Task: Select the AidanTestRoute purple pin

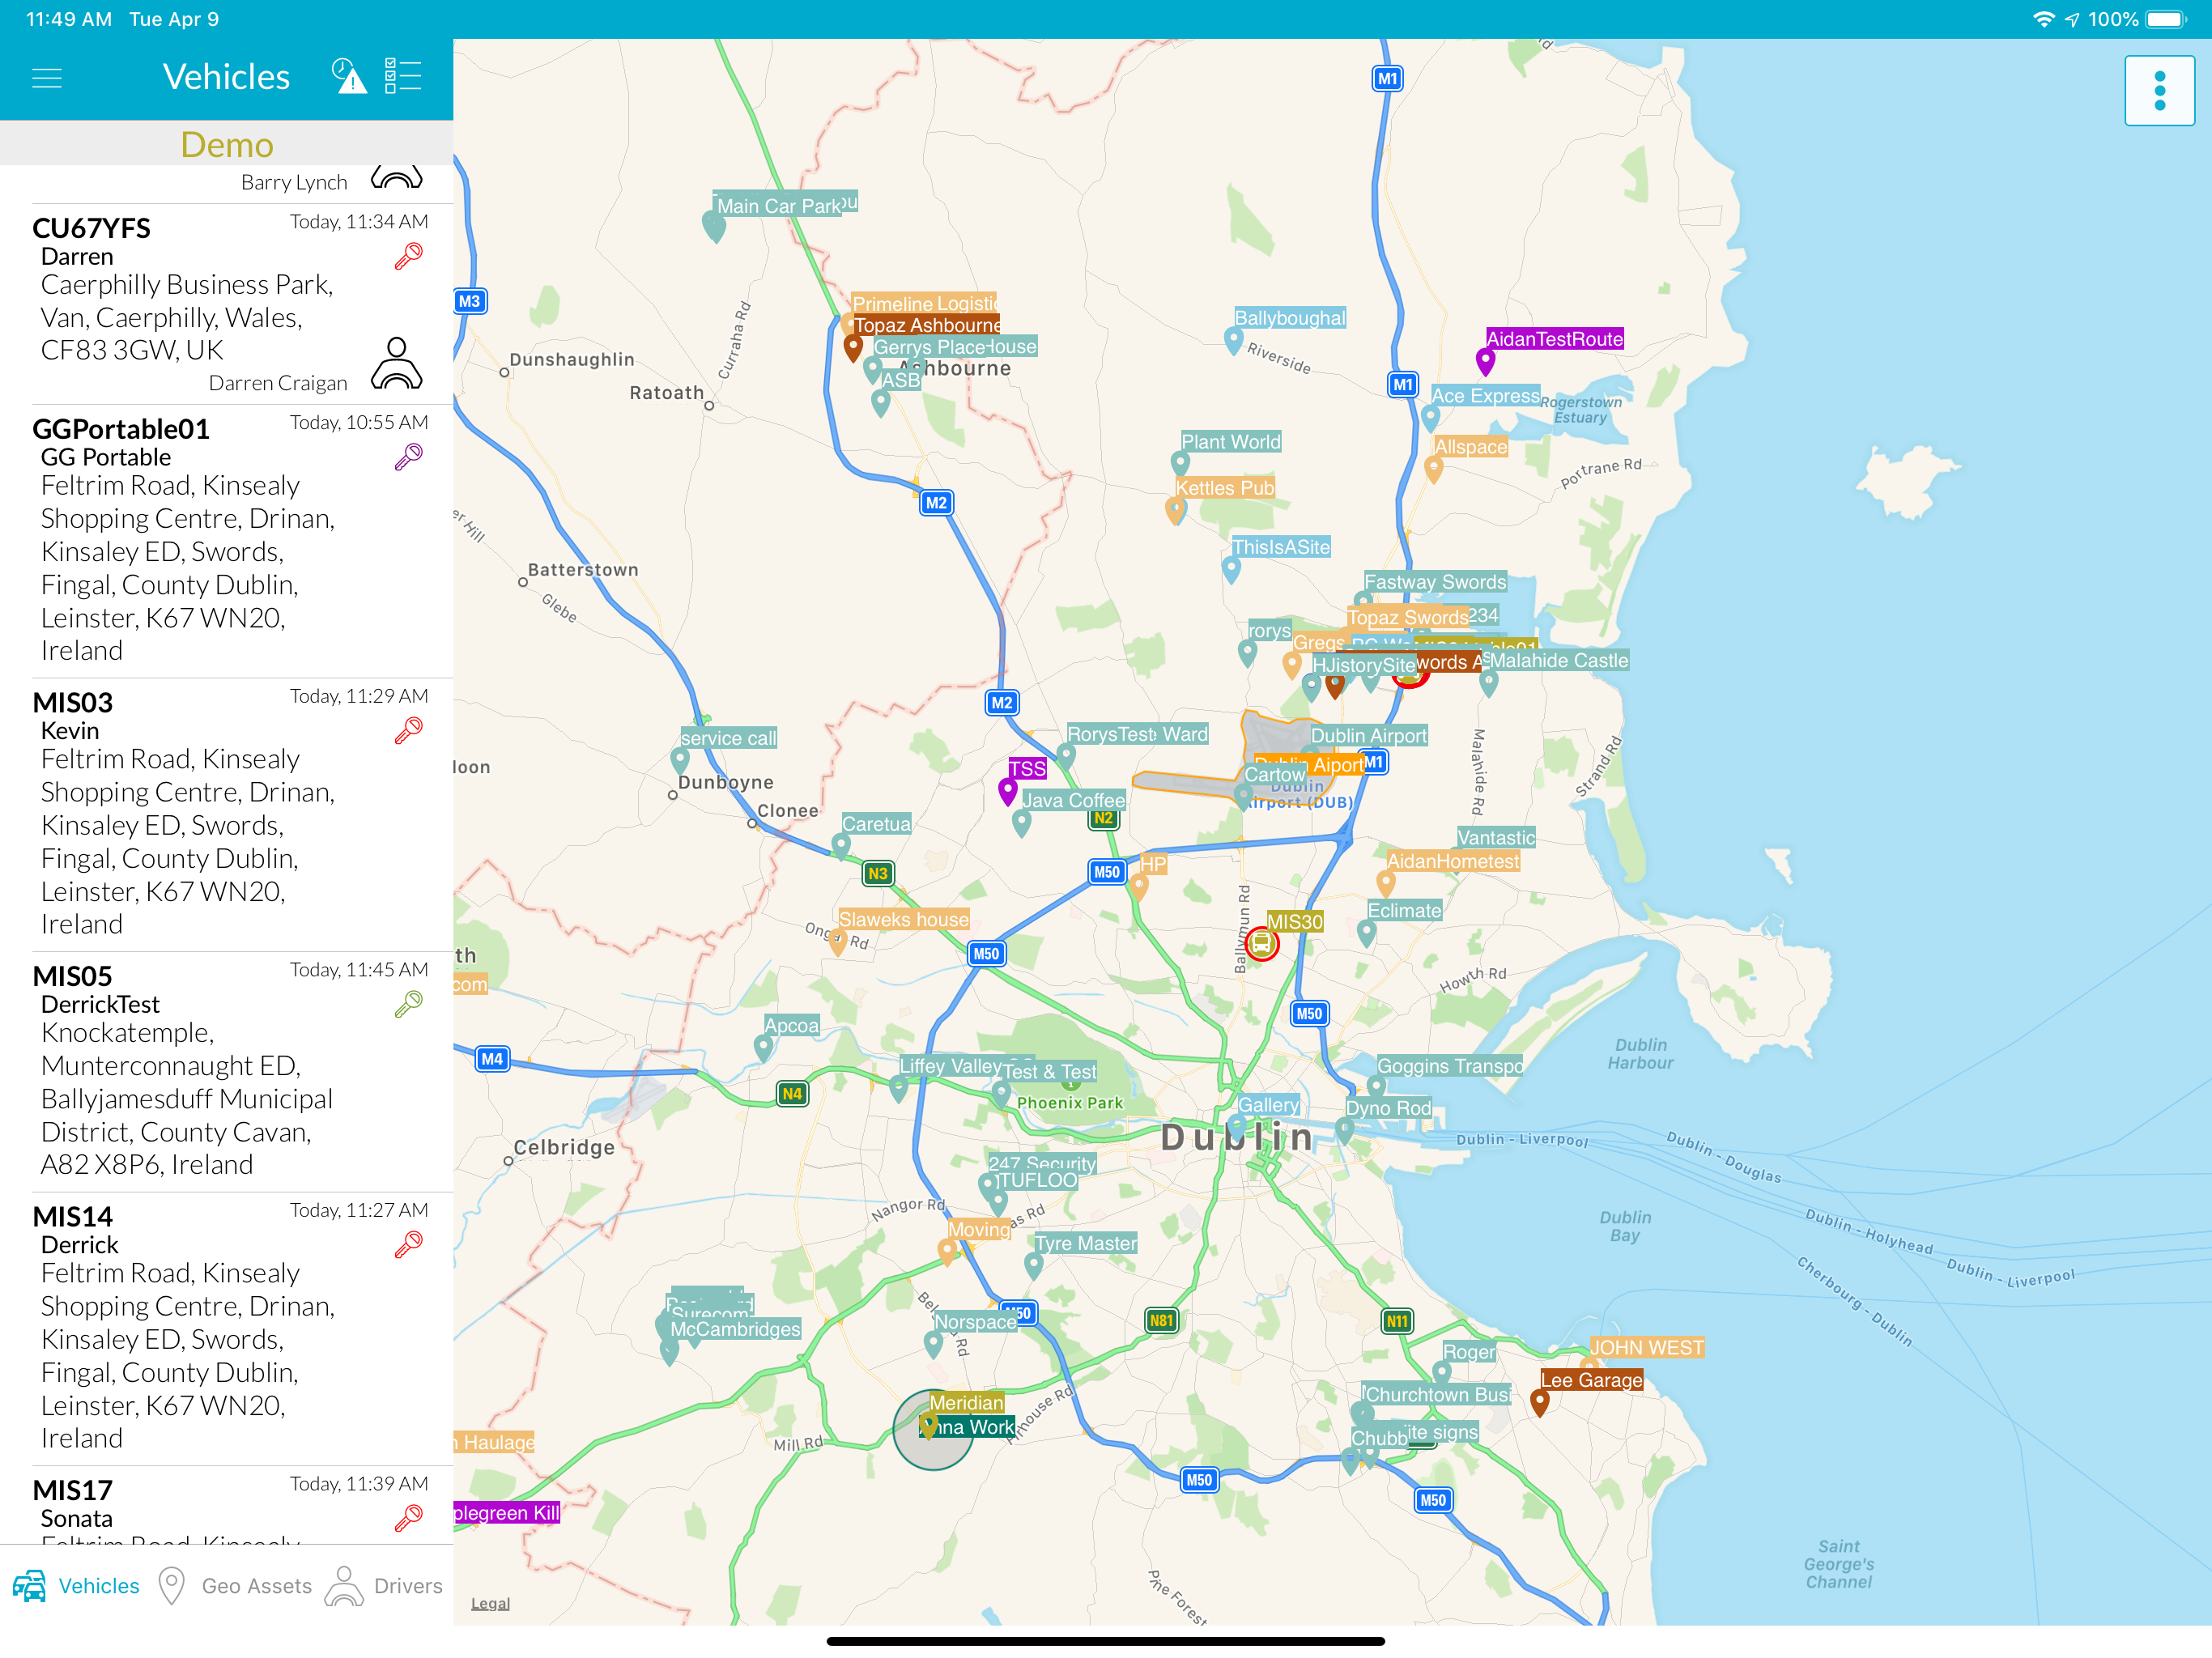Action: [x=1486, y=362]
